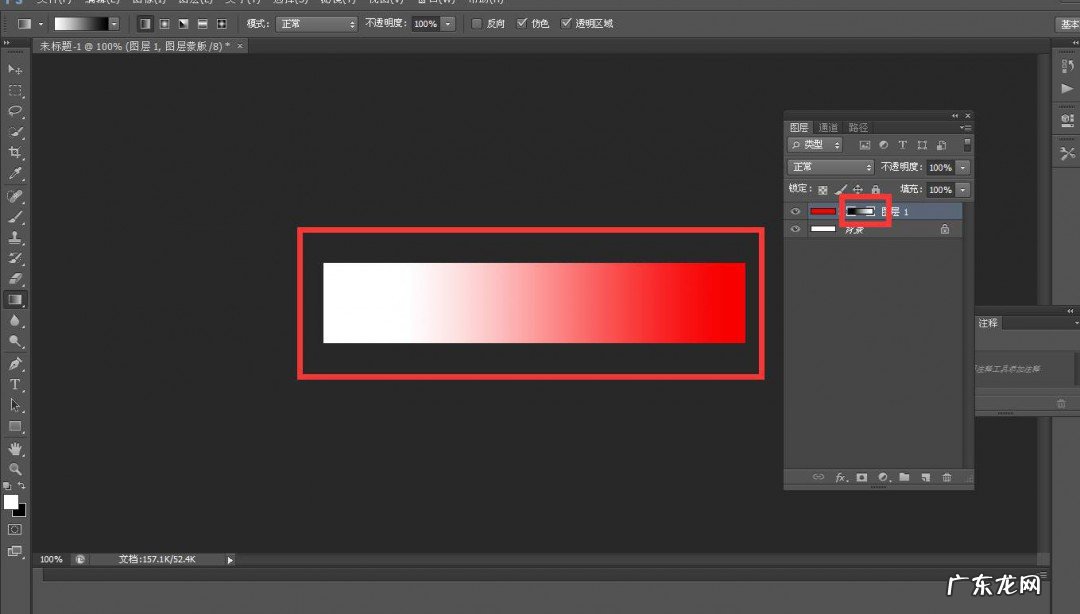
Task: Select the Crop tool
Action: point(15,153)
